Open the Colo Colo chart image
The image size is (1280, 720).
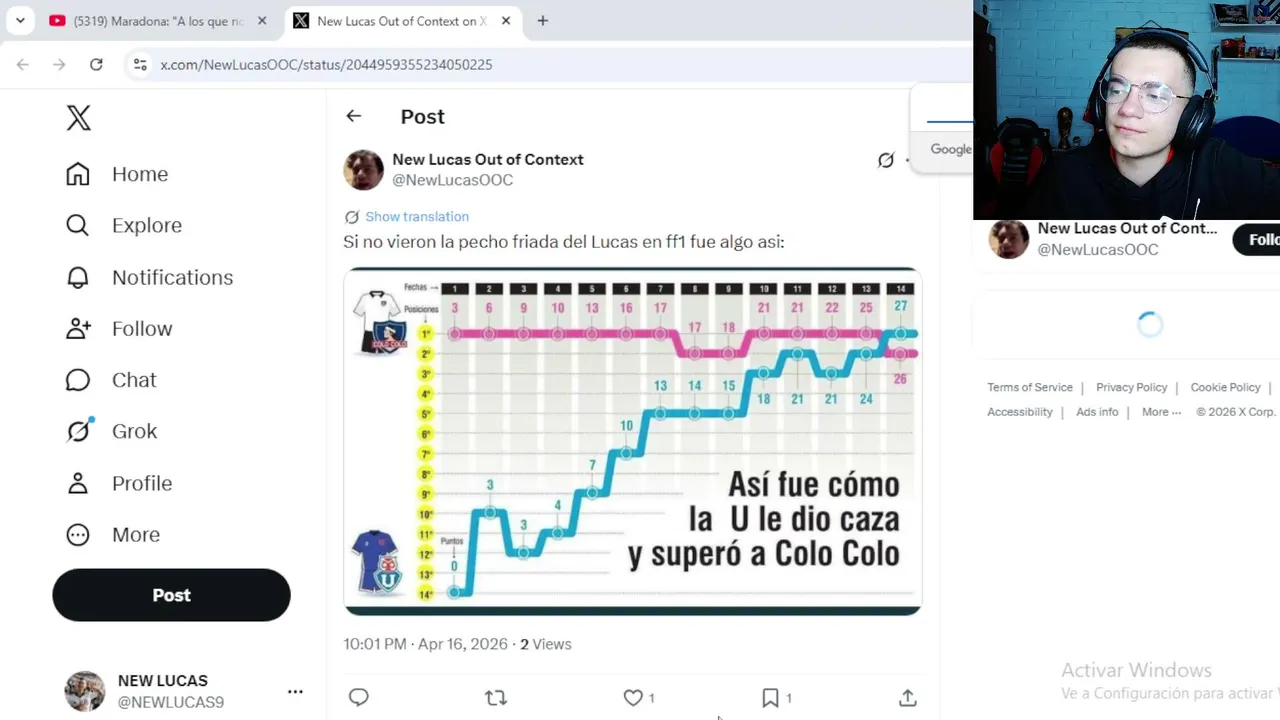632,441
